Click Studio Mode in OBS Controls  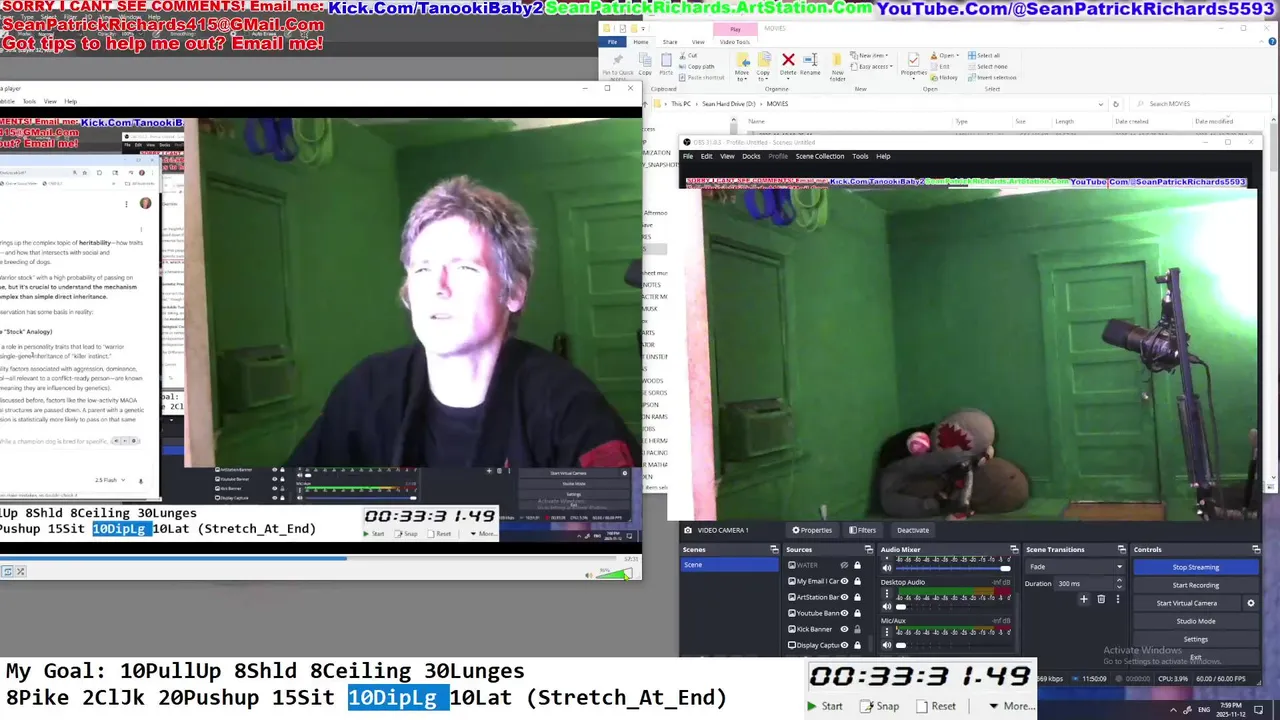click(x=1196, y=621)
